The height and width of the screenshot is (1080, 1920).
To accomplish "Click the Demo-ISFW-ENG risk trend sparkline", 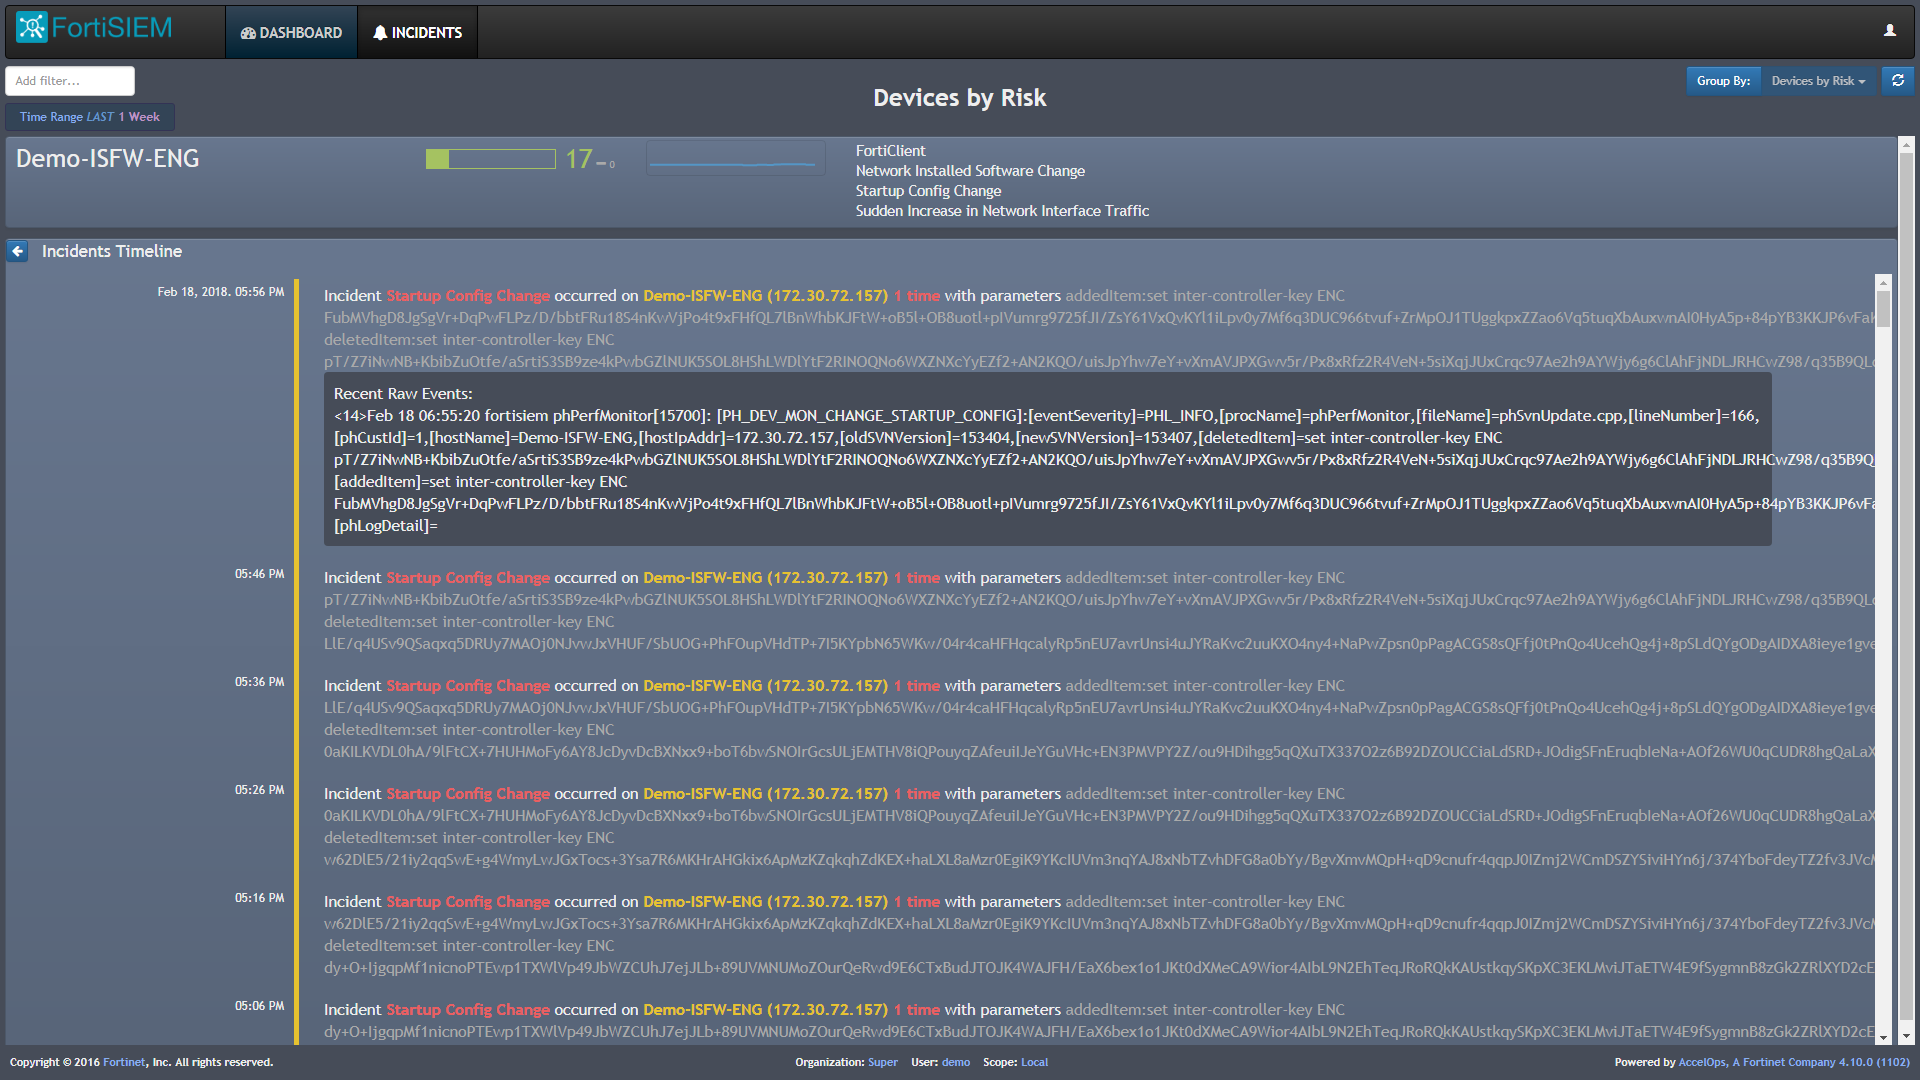I will click(735, 160).
